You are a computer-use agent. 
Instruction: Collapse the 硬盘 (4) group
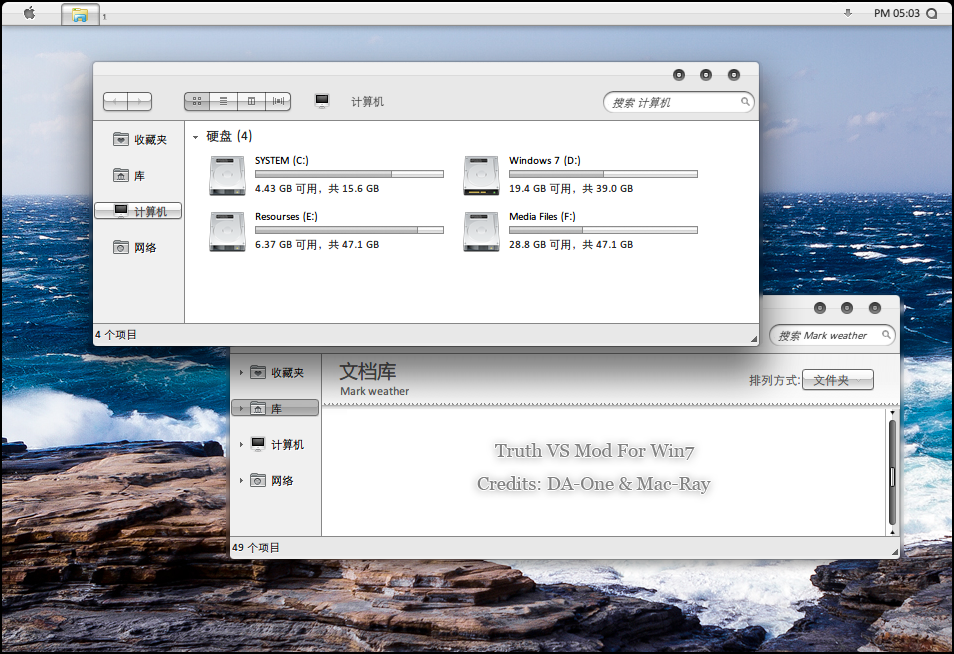pyautogui.click(x=195, y=137)
